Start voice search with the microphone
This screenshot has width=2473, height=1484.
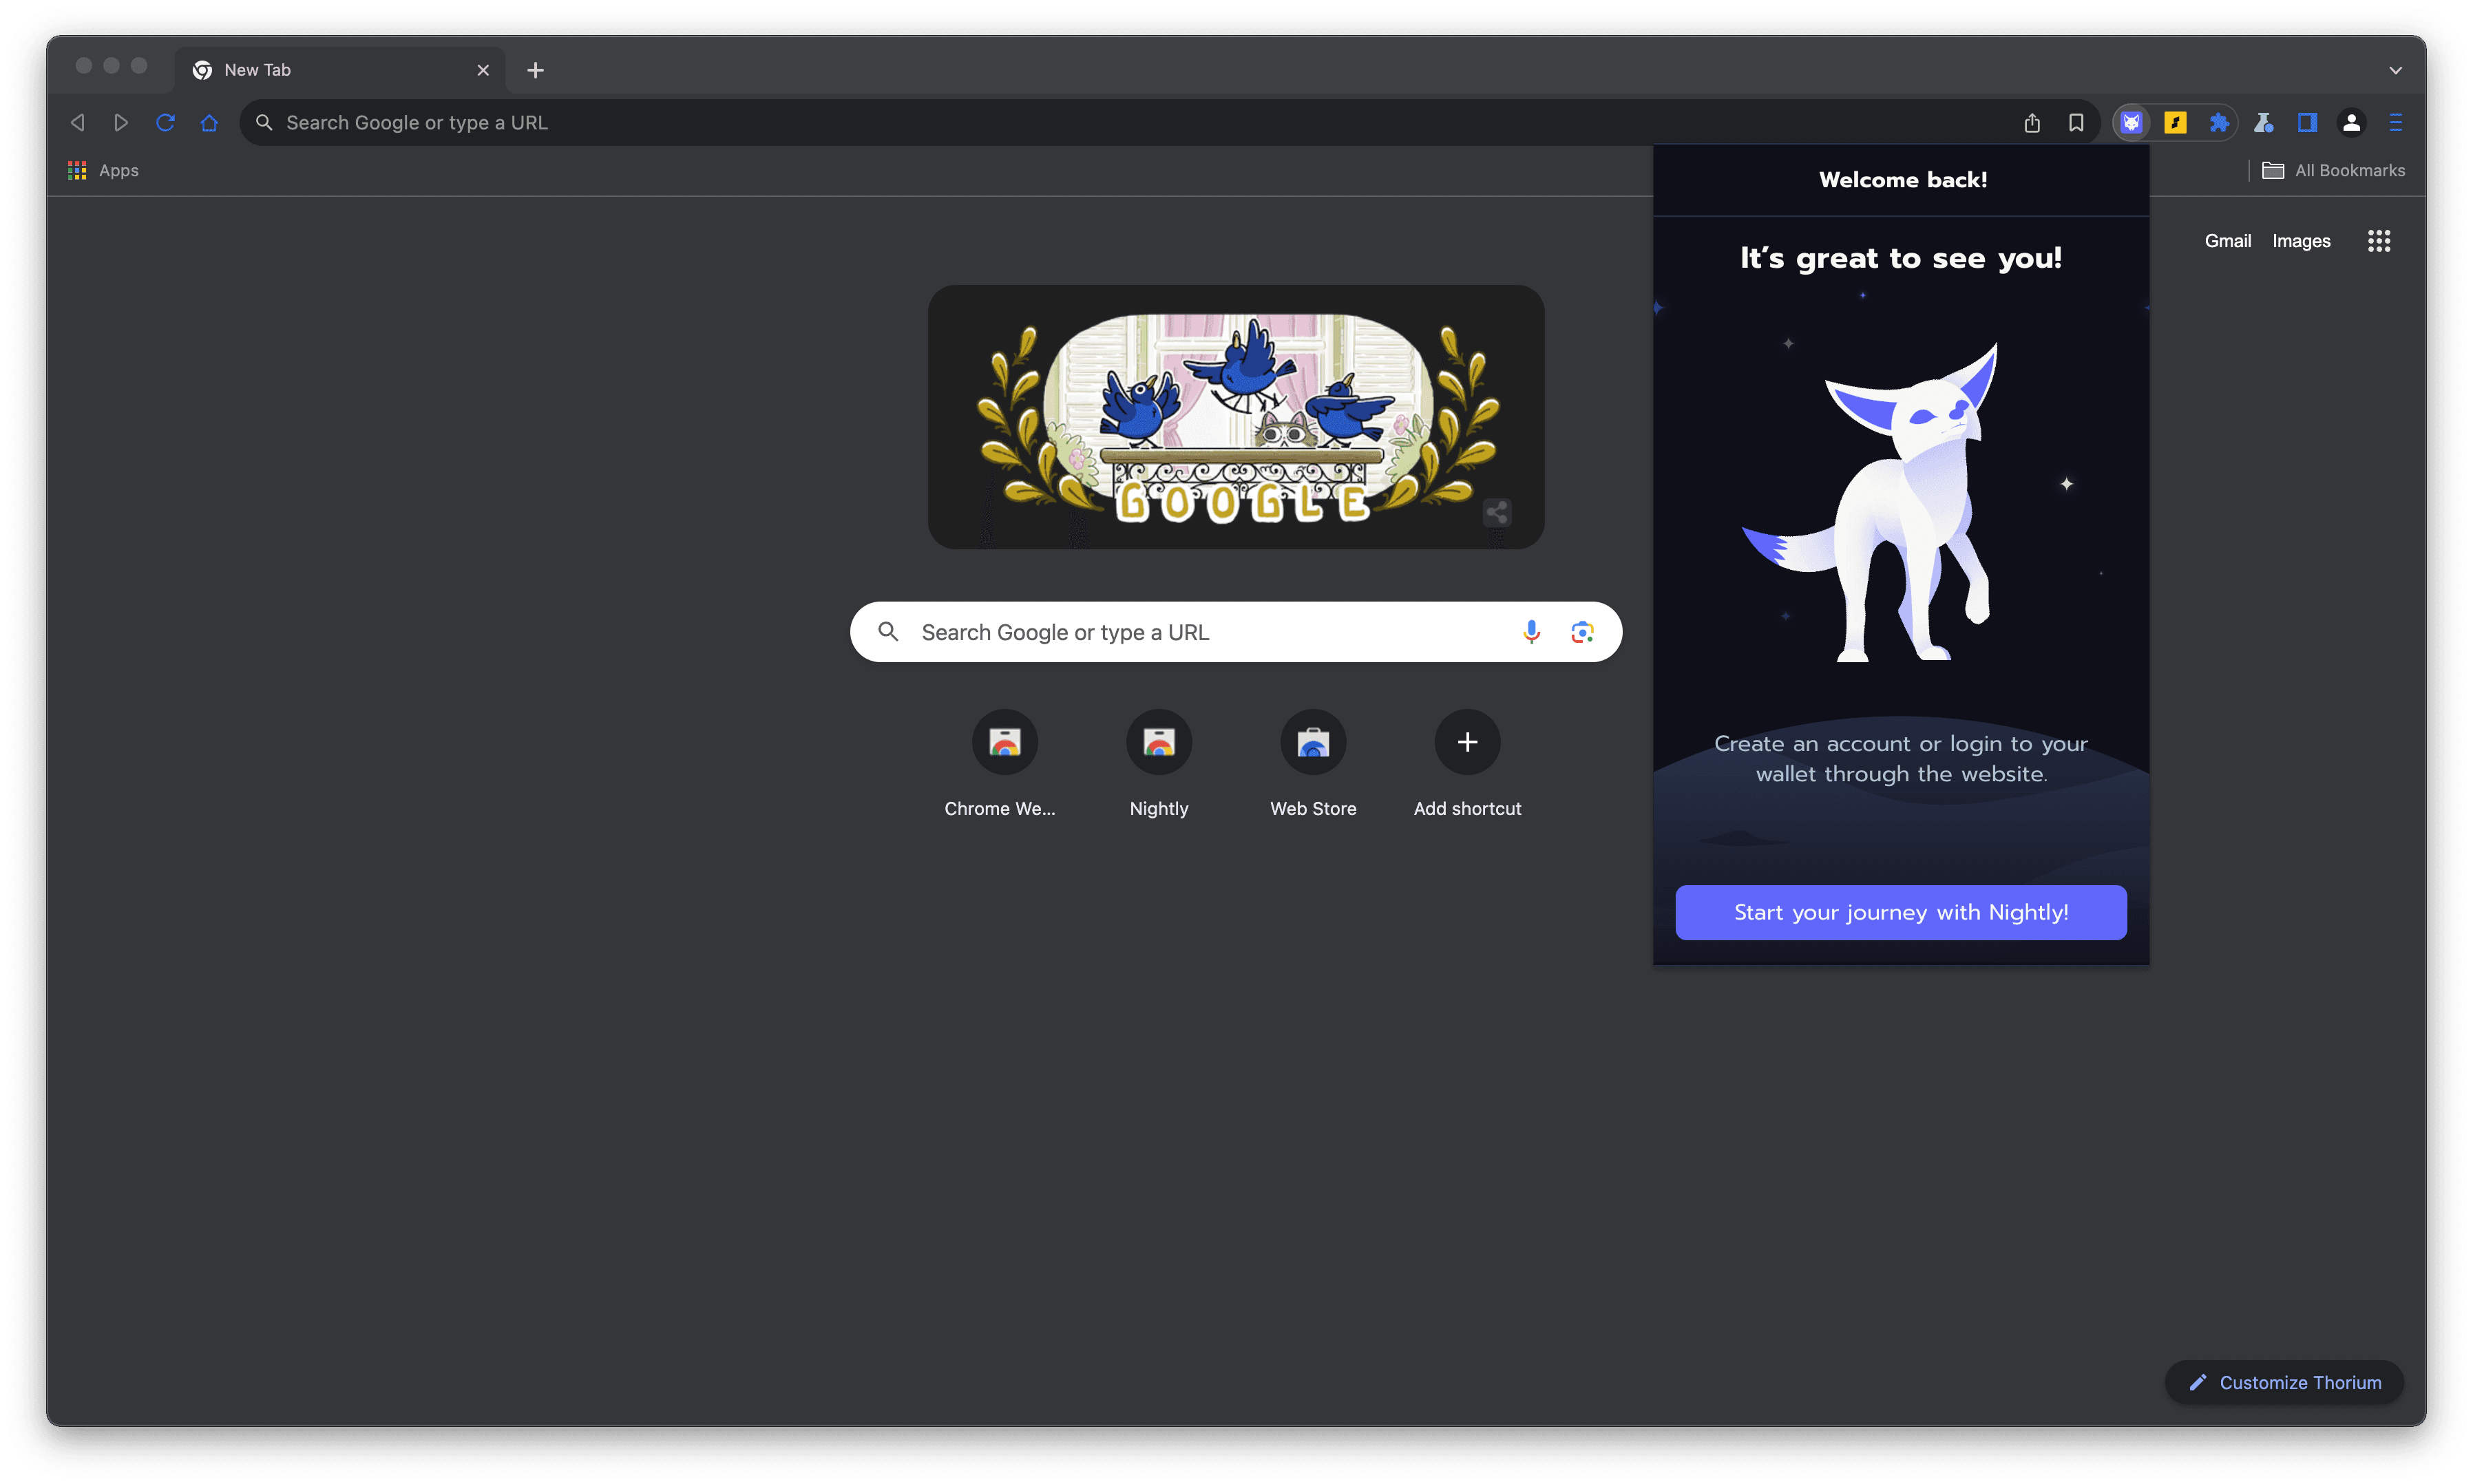tap(1531, 632)
